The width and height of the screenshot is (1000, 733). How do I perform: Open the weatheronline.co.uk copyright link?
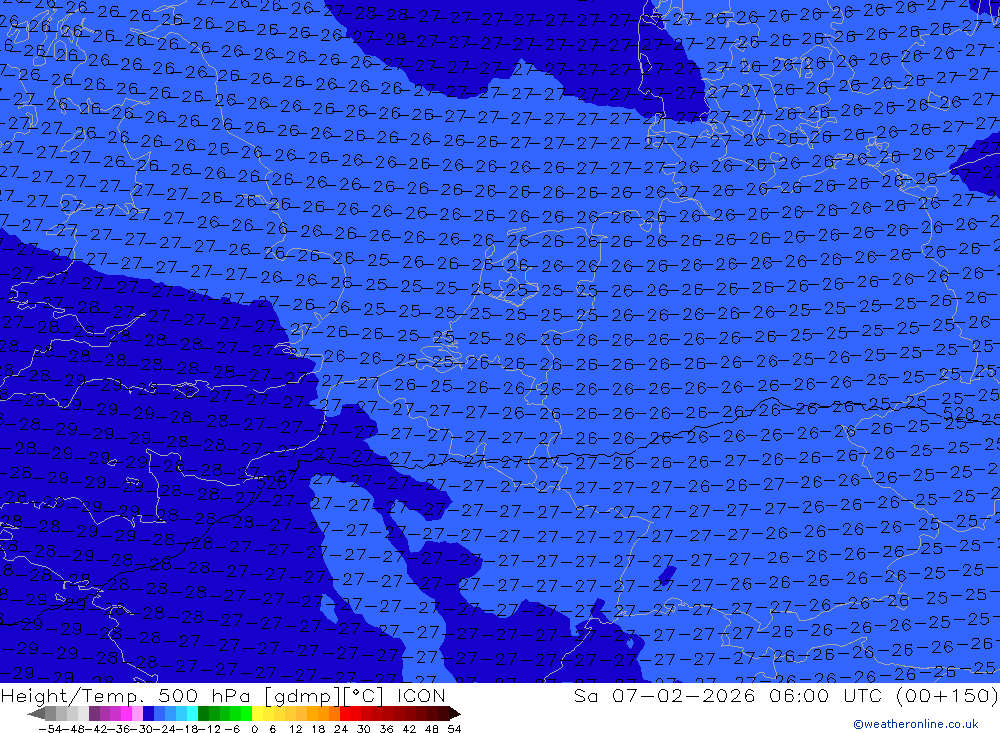(916, 724)
